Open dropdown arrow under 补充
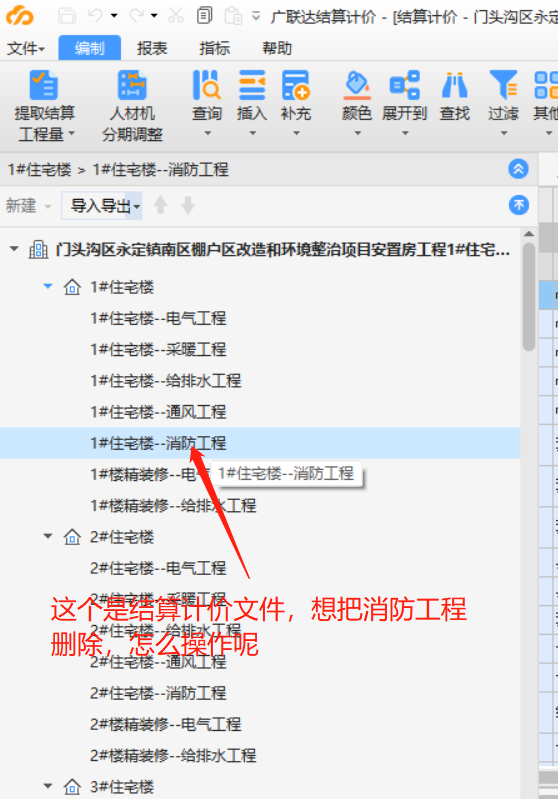The width and height of the screenshot is (558, 799). 296,134
